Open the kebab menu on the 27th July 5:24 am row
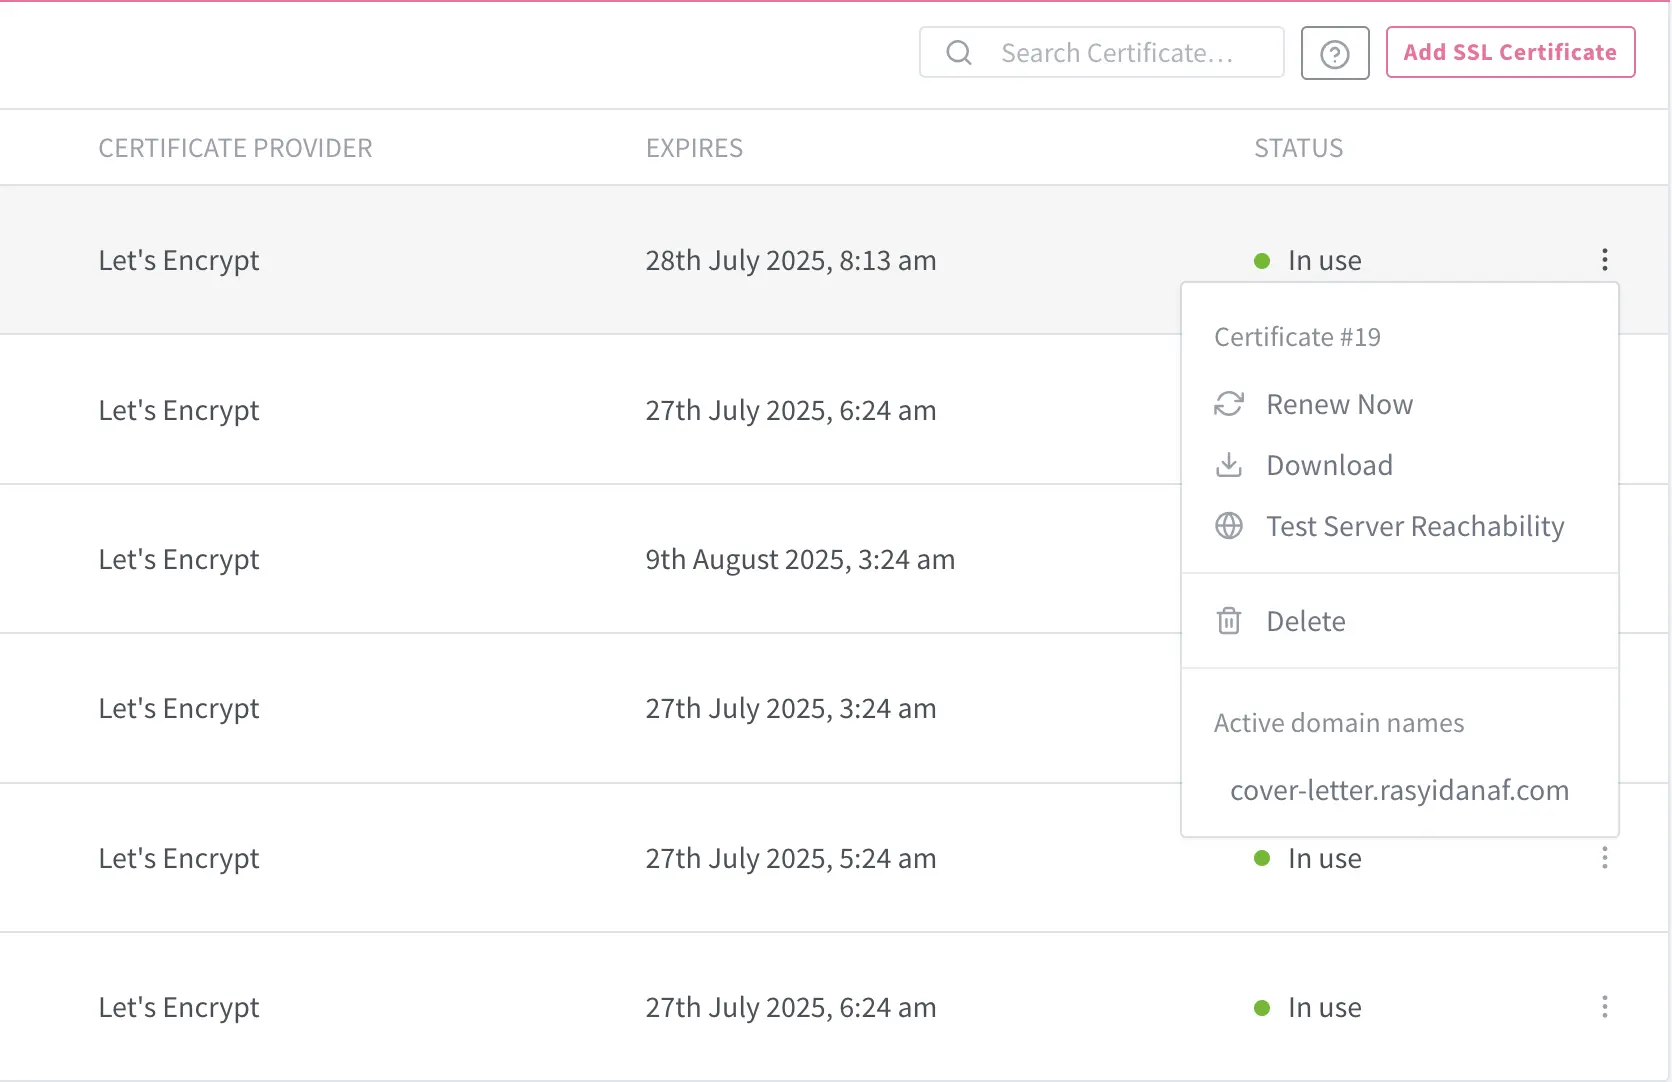 point(1604,858)
